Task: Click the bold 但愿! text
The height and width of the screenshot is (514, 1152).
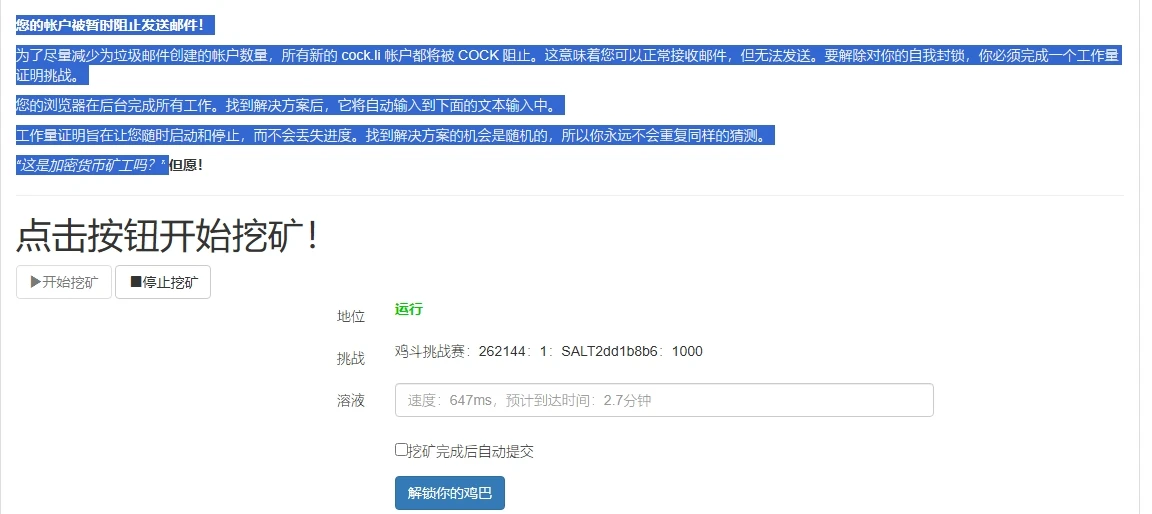Action: pyautogui.click(x=186, y=165)
